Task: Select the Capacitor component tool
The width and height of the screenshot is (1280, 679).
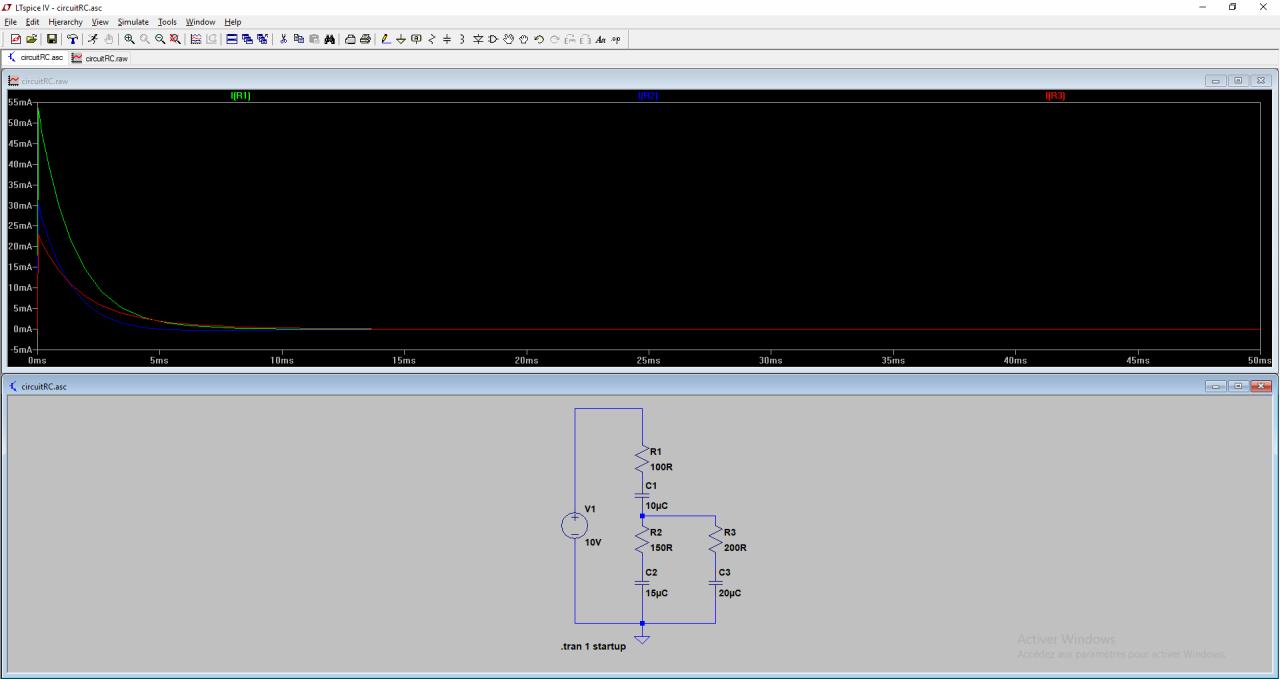Action: coord(447,39)
